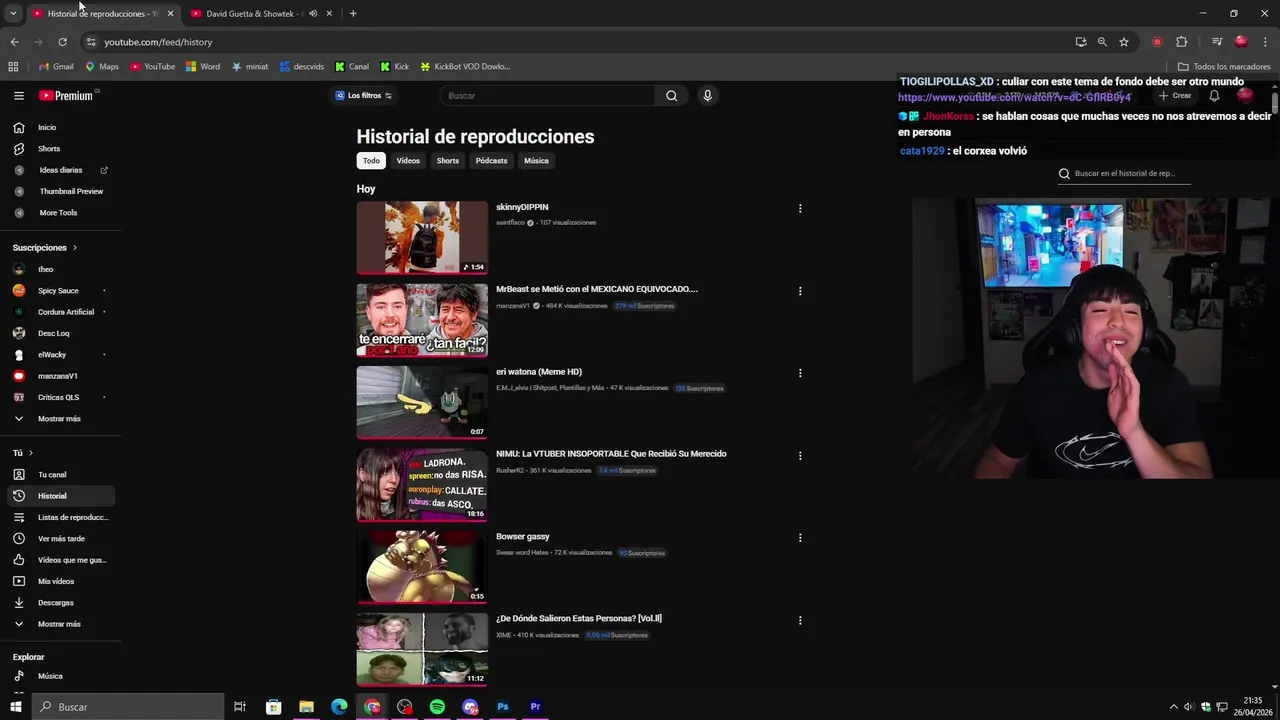Open Photoshop from the taskbar

tap(503, 707)
